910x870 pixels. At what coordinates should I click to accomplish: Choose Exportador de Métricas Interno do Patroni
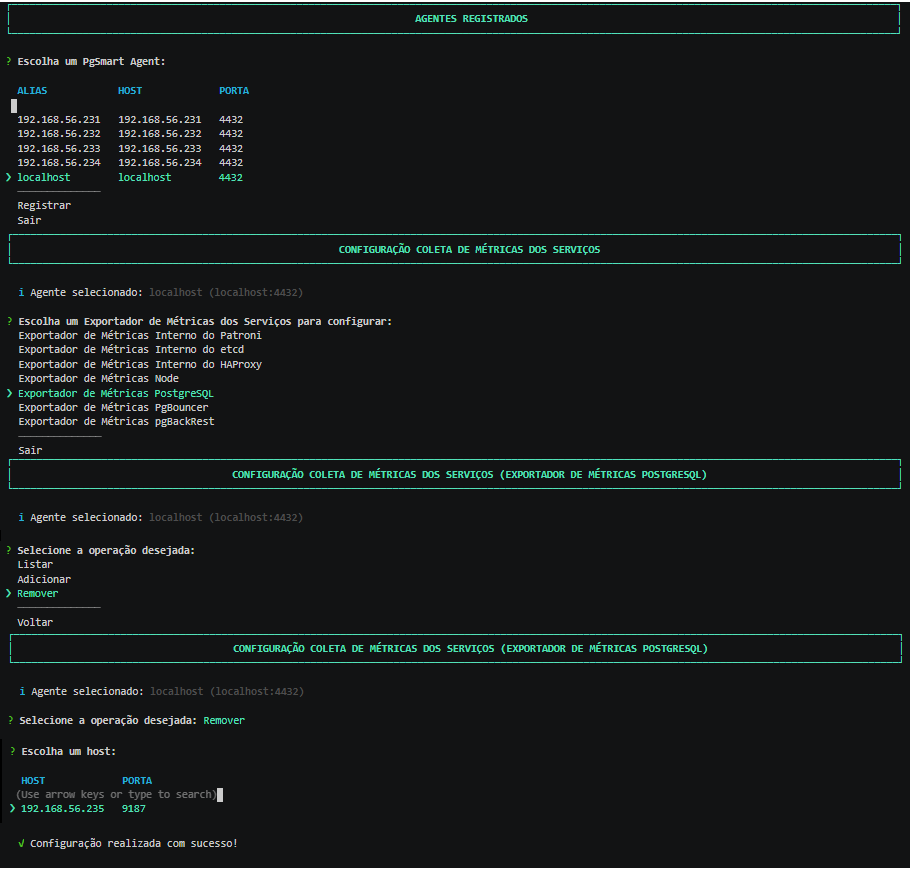pyautogui.click(x=140, y=335)
